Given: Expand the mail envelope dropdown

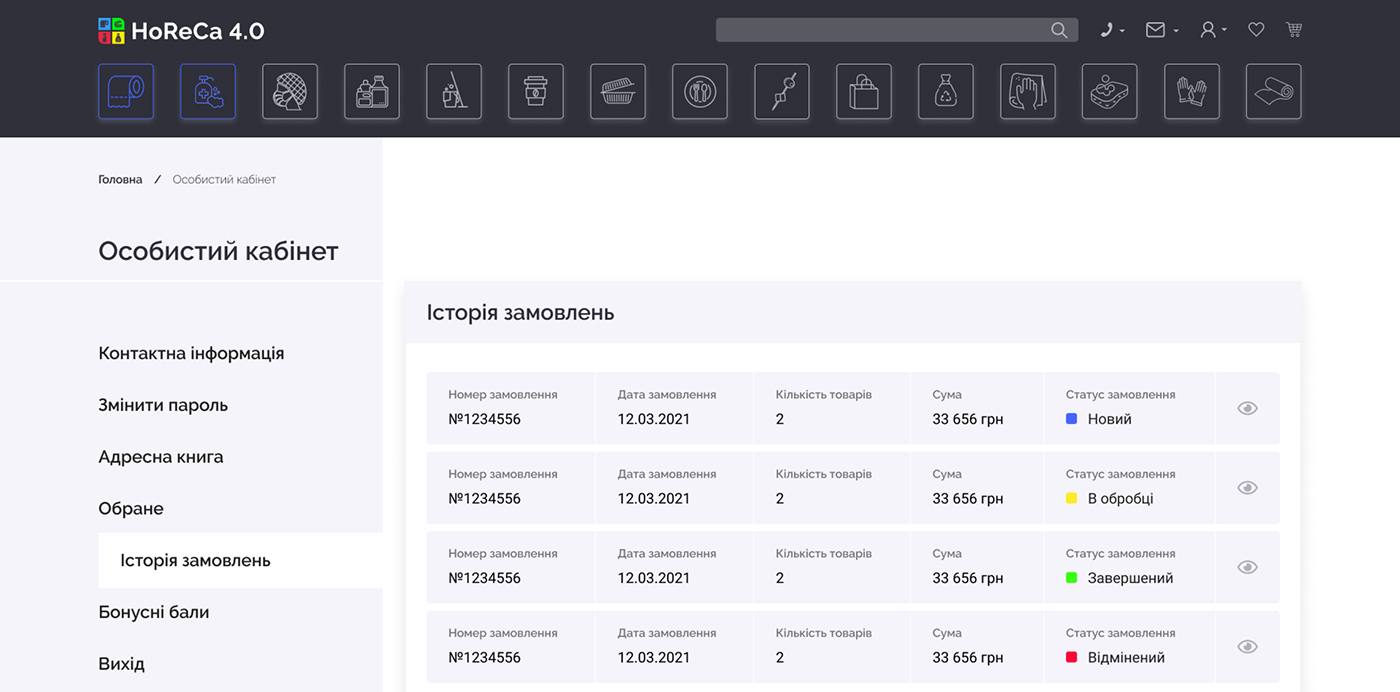Looking at the screenshot, I should click(1161, 30).
